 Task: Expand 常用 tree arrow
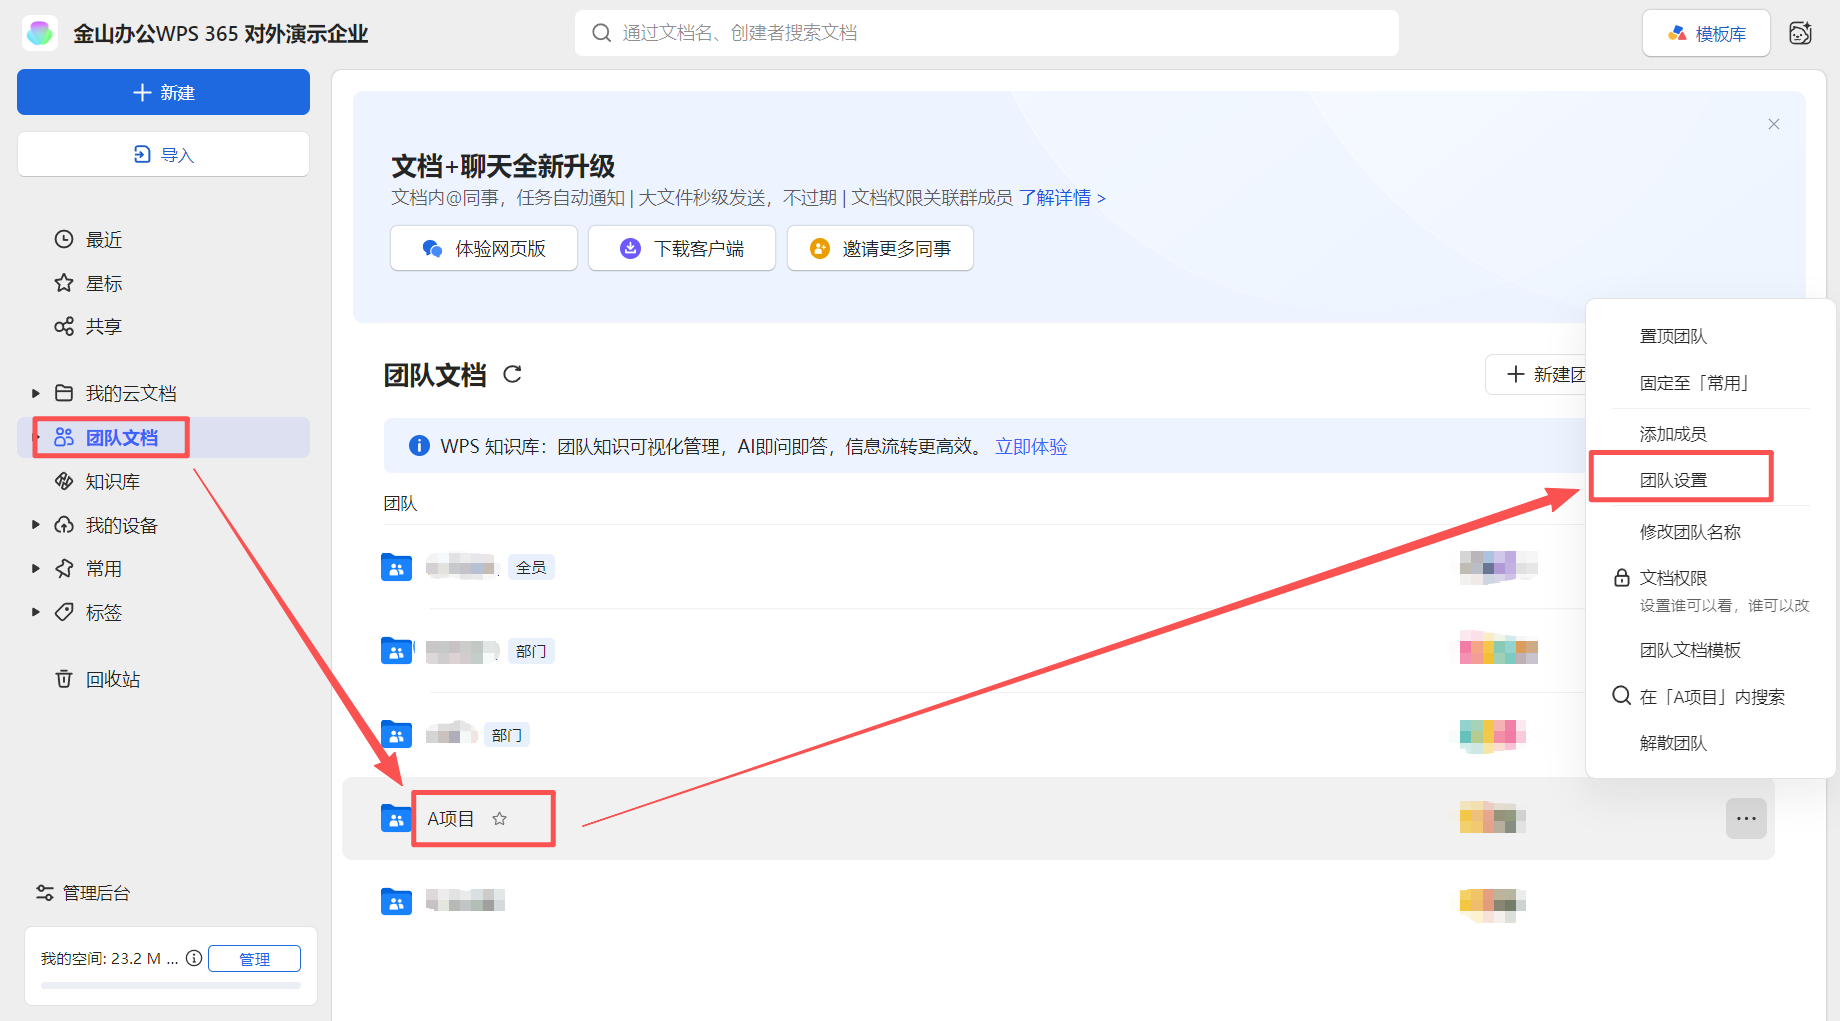pyautogui.click(x=36, y=568)
